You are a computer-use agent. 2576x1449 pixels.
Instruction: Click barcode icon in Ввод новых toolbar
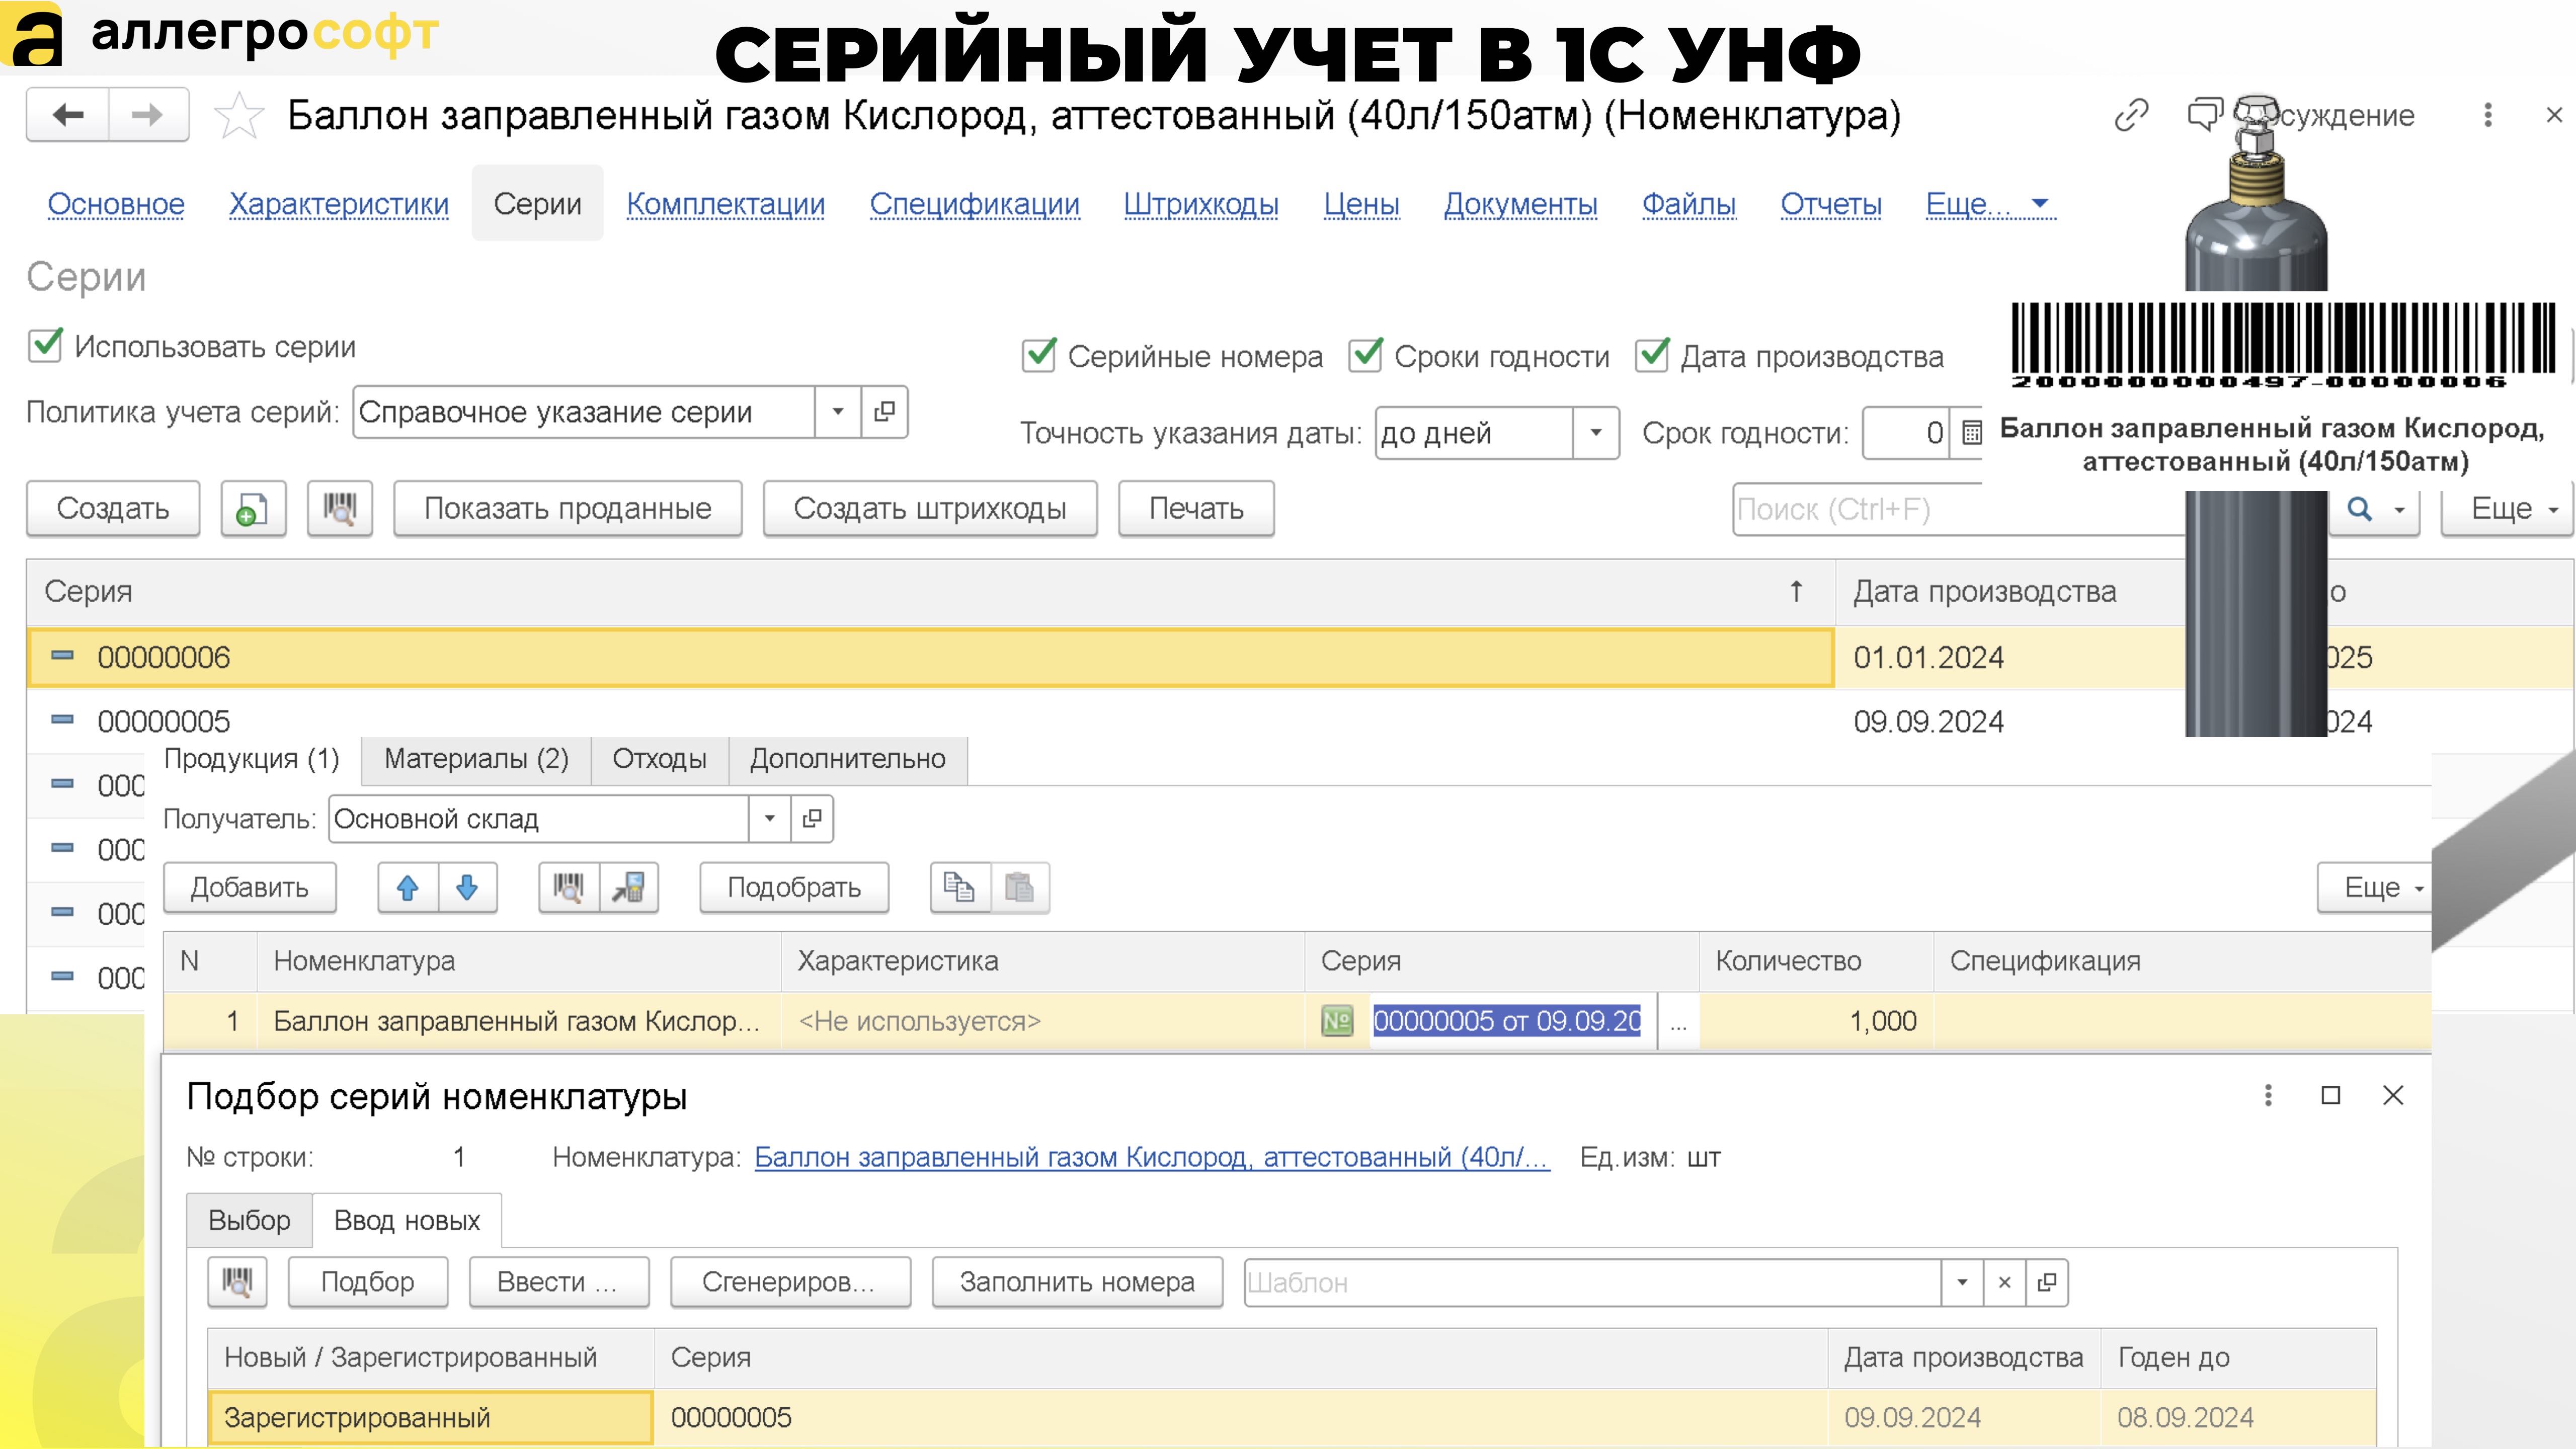[x=237, y=1282]
